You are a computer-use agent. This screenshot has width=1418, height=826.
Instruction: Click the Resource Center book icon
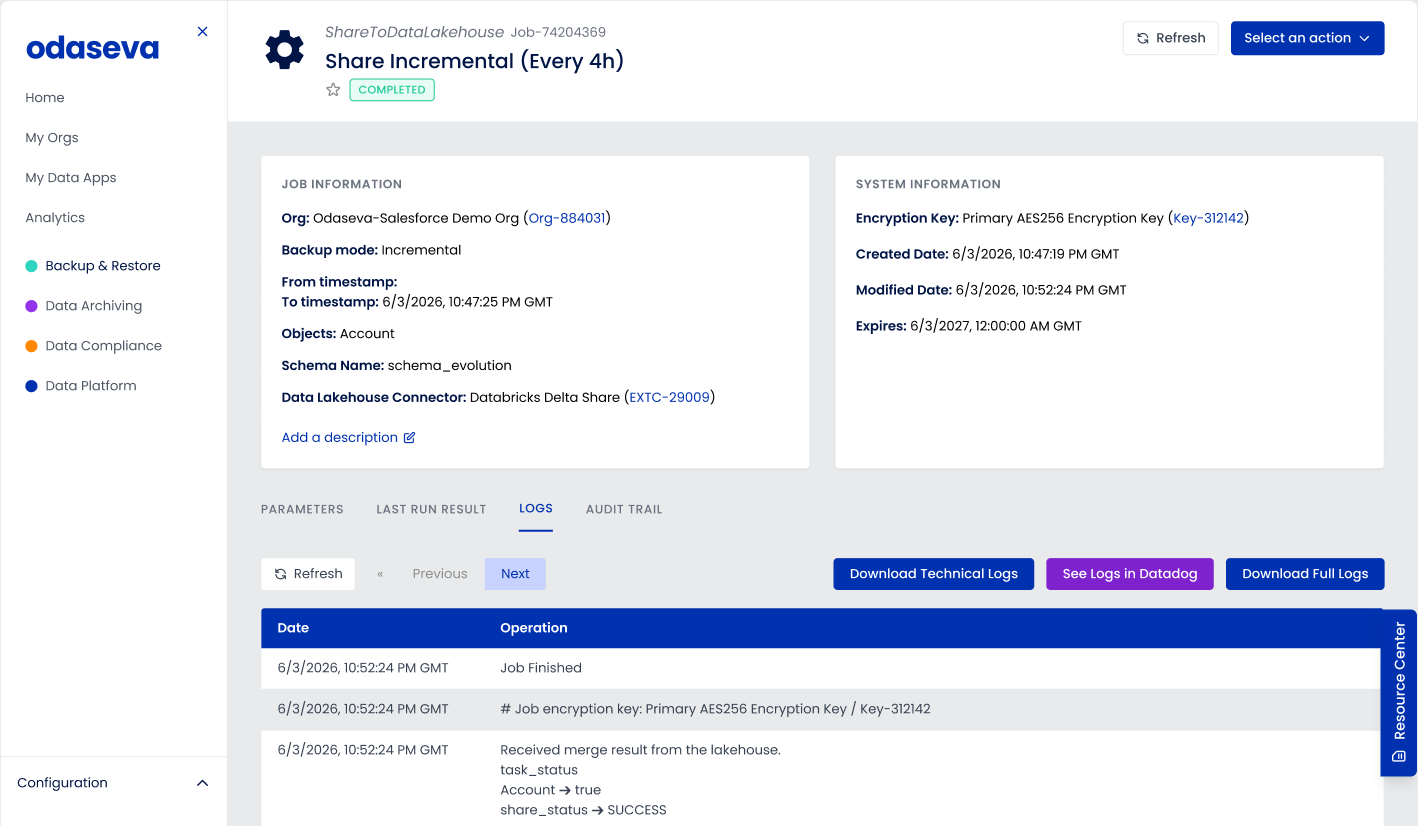pos(1399,756)
